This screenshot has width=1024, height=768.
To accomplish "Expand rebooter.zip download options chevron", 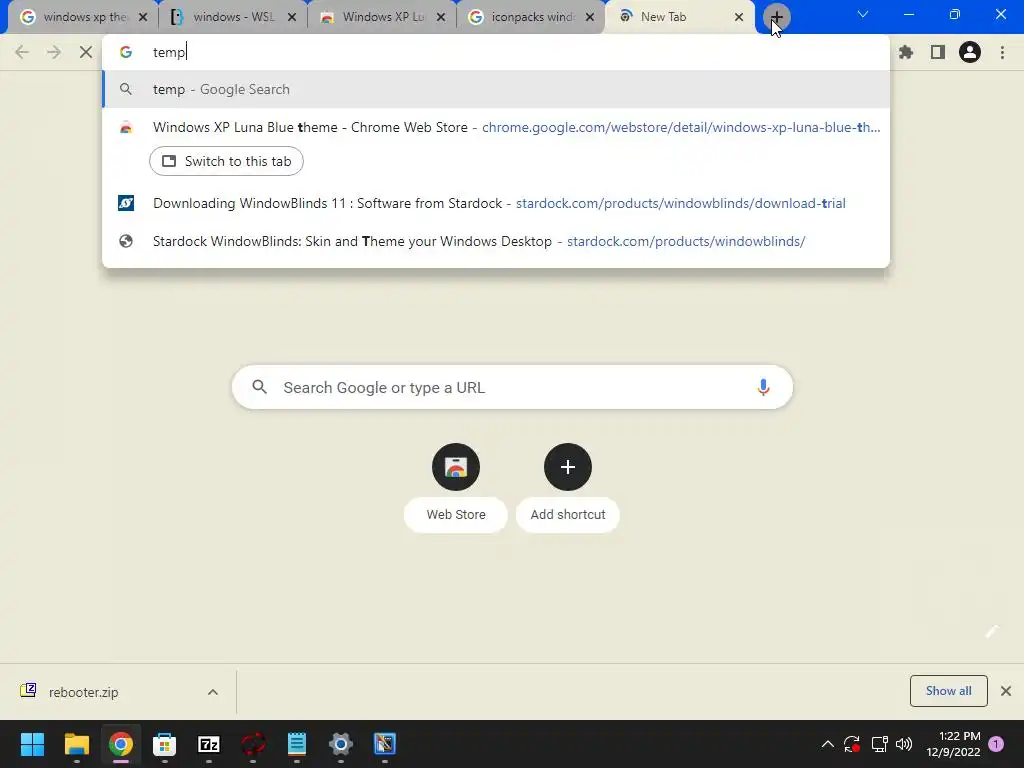I will coord(213,692).
